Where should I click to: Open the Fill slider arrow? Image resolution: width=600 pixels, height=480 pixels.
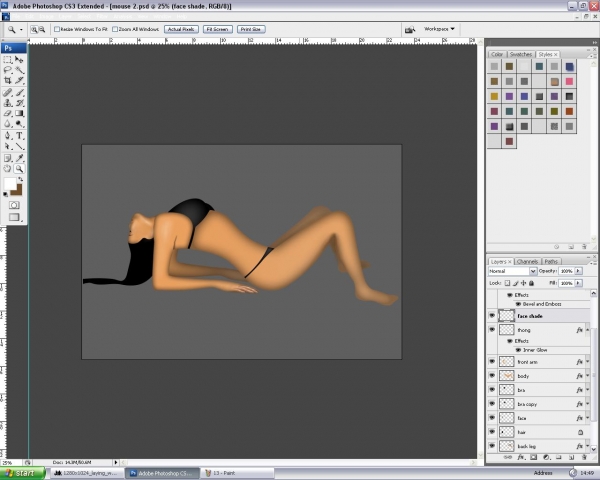pyautogui.click(x=579, y=283)
